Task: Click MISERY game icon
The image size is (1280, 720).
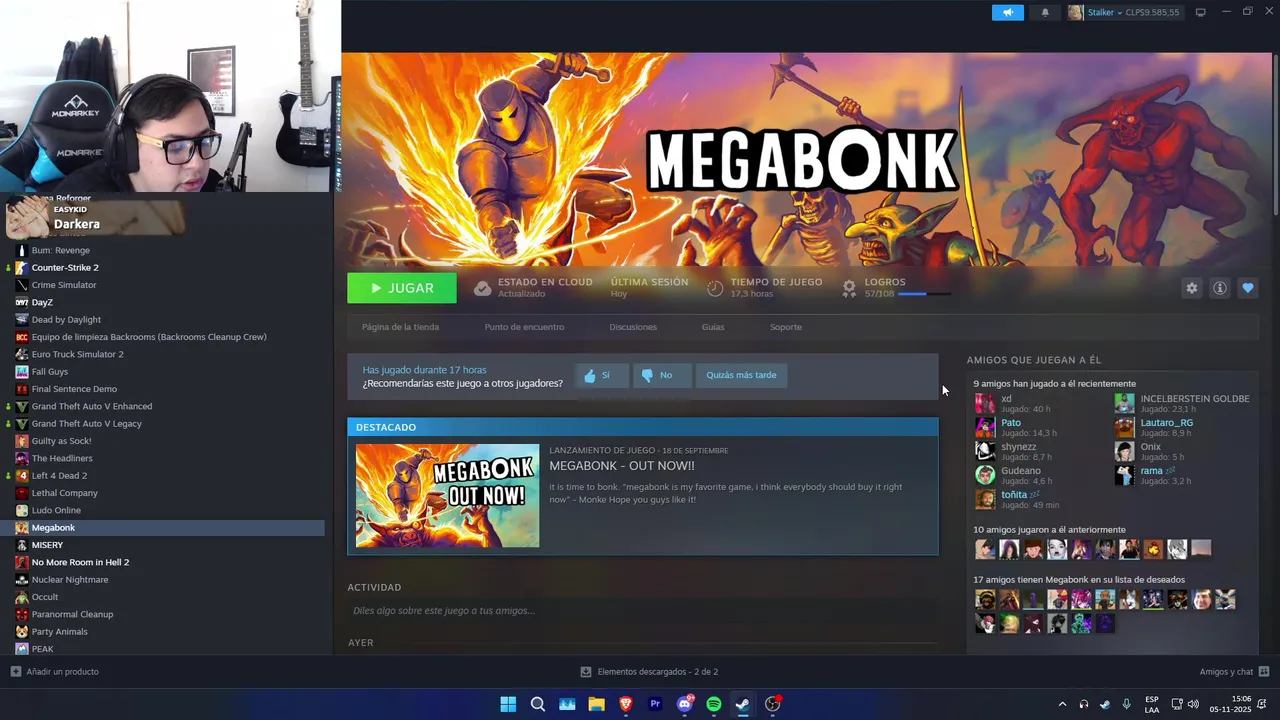Action: coord(22,545)
